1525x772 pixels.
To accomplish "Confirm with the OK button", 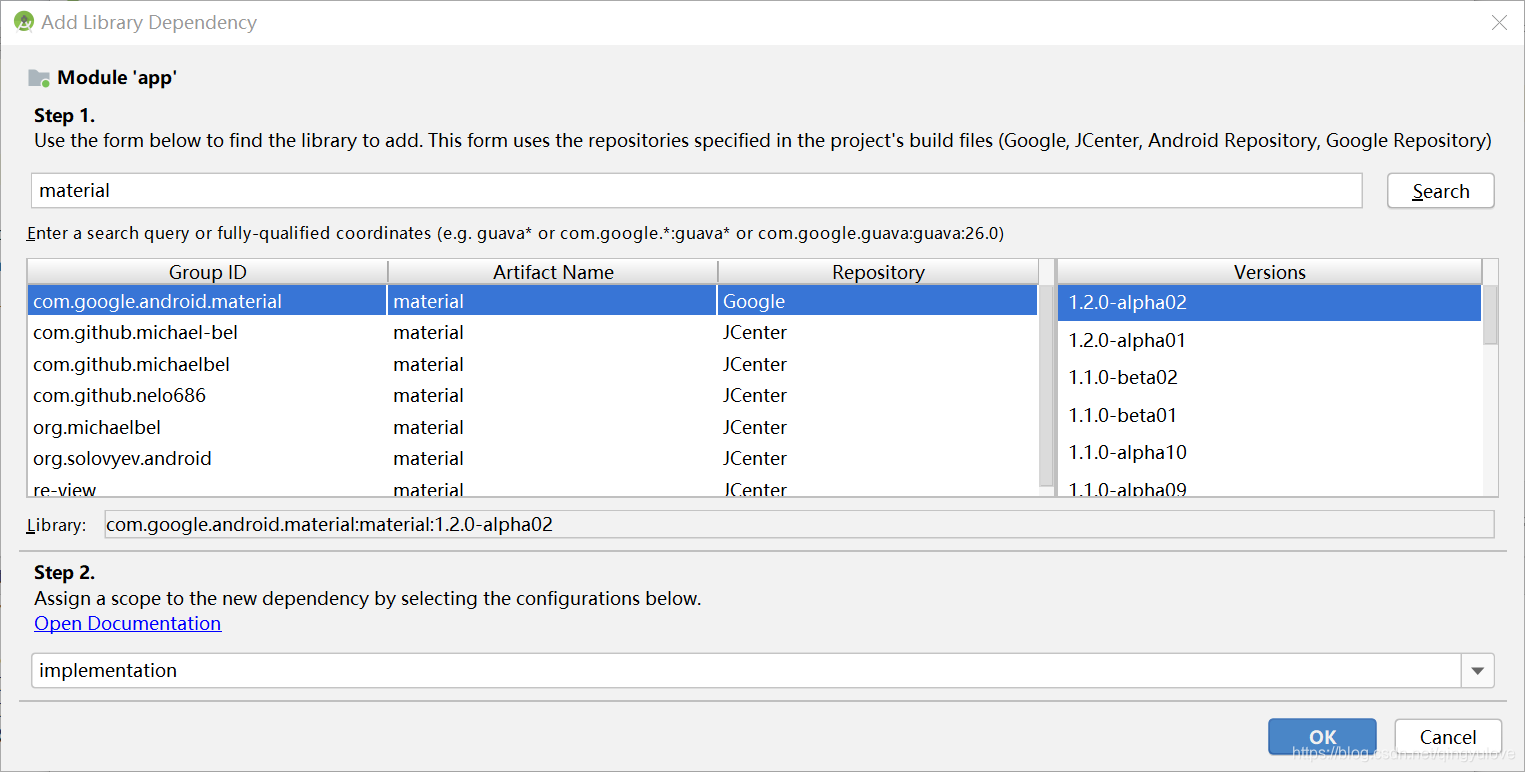I will [x=1322, y=737].
